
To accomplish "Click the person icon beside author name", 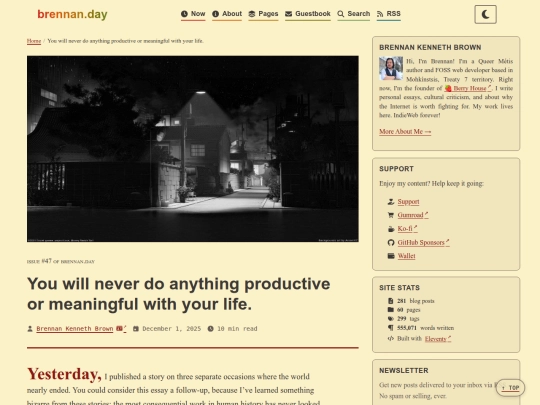I will coord(30,329).
